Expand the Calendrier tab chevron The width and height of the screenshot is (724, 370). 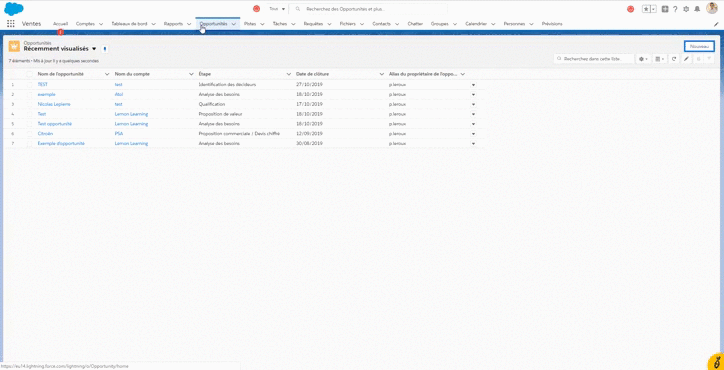click(493, 24)
